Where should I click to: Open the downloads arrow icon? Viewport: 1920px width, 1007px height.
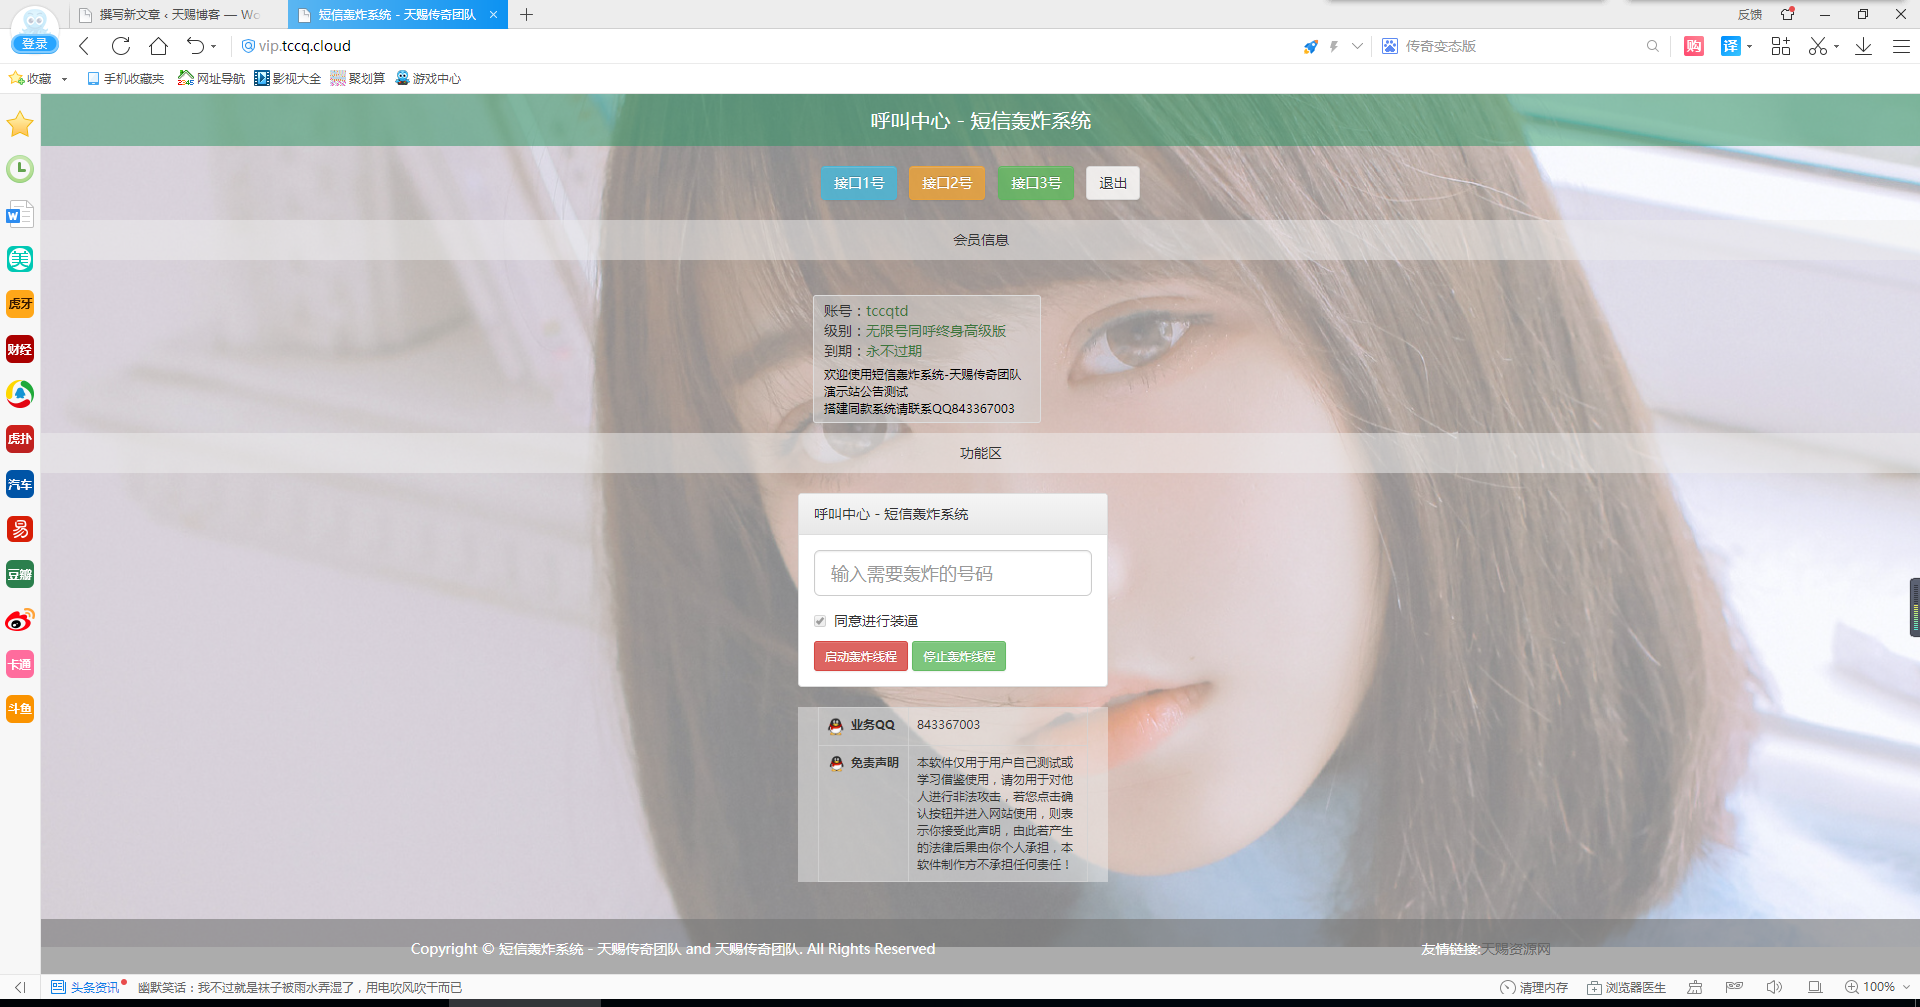pos(1863,46)
